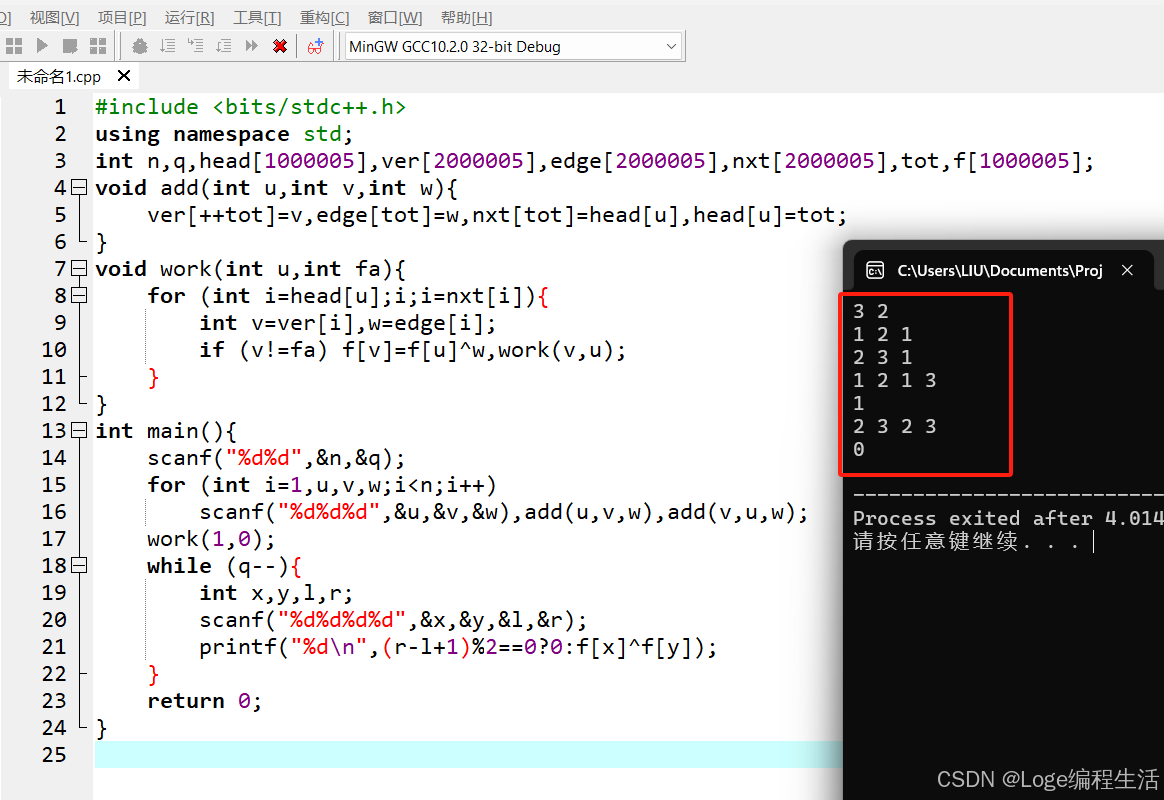This screenshot has width=1164, height=800.
Task: Click the 'return 0;' line
Action: pyautogui.click(x=204, y=701)
